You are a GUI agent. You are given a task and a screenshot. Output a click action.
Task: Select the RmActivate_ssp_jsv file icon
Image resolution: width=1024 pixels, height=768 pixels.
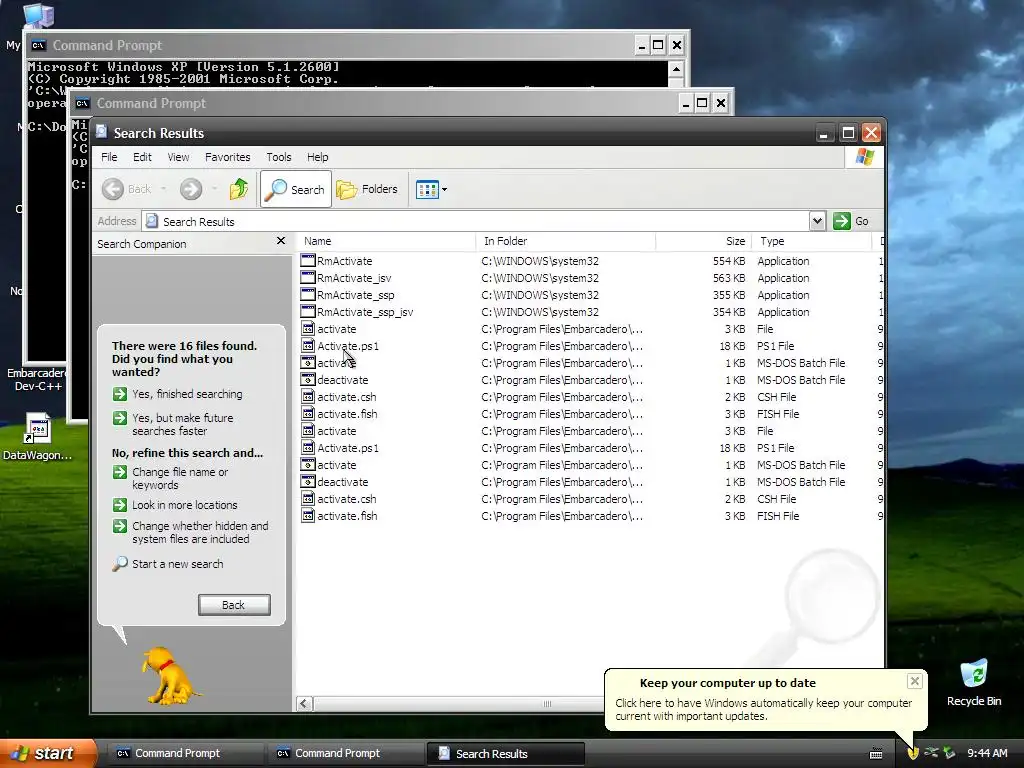point(308,311)
